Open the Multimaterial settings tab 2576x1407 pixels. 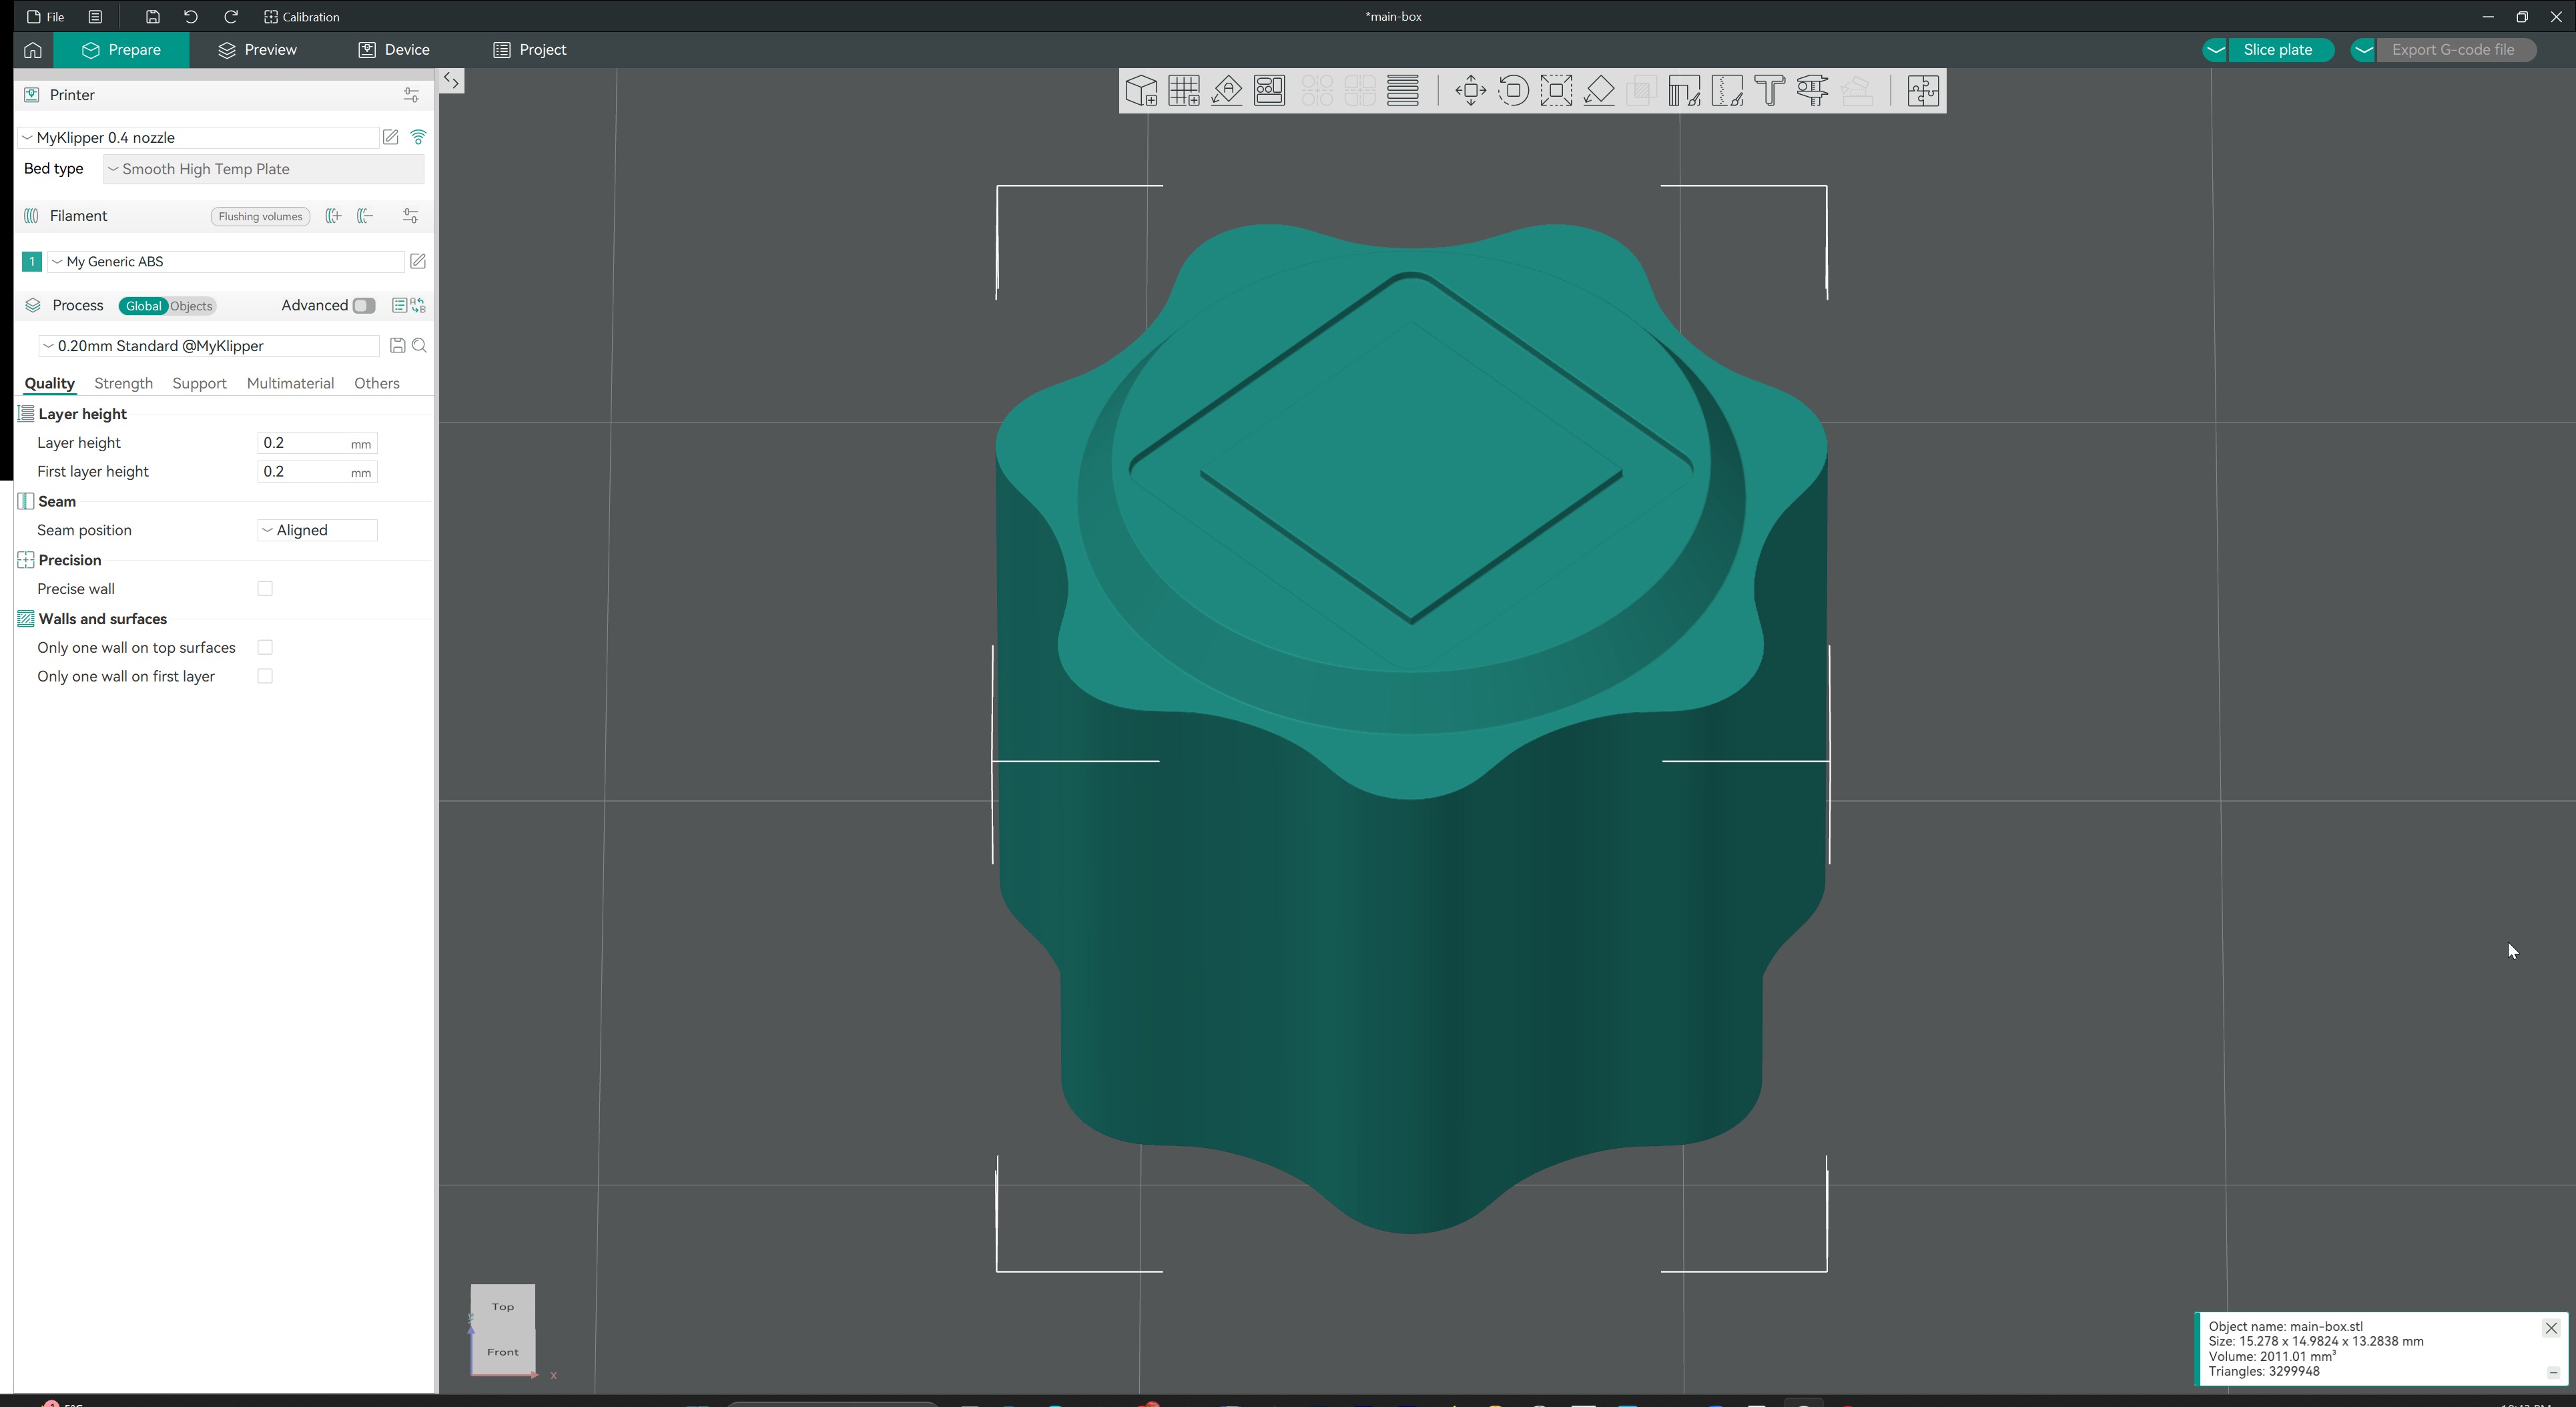pos(290,384)
